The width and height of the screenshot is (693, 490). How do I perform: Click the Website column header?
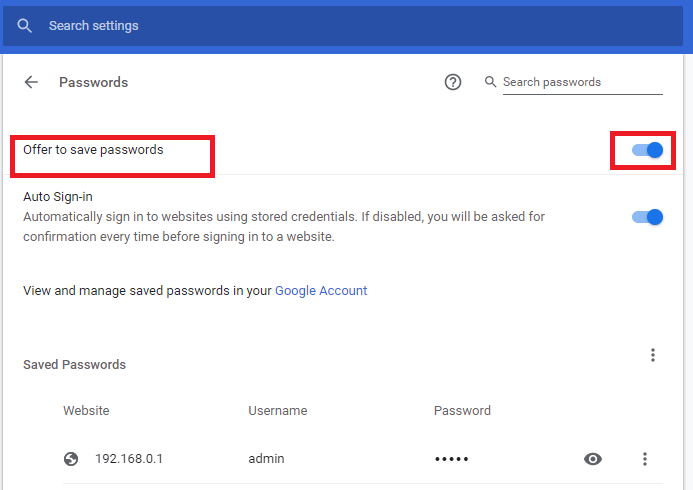(86, 411)
